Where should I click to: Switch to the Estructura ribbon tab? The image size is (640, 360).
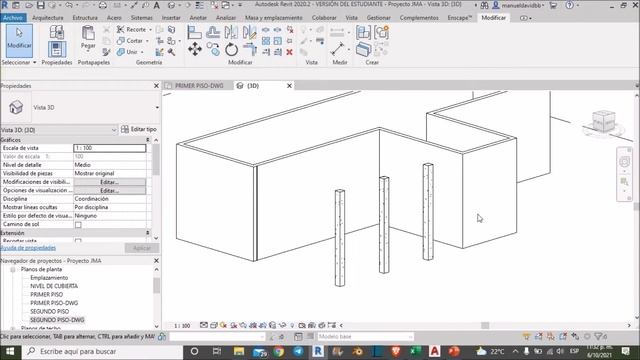point(85,18)
